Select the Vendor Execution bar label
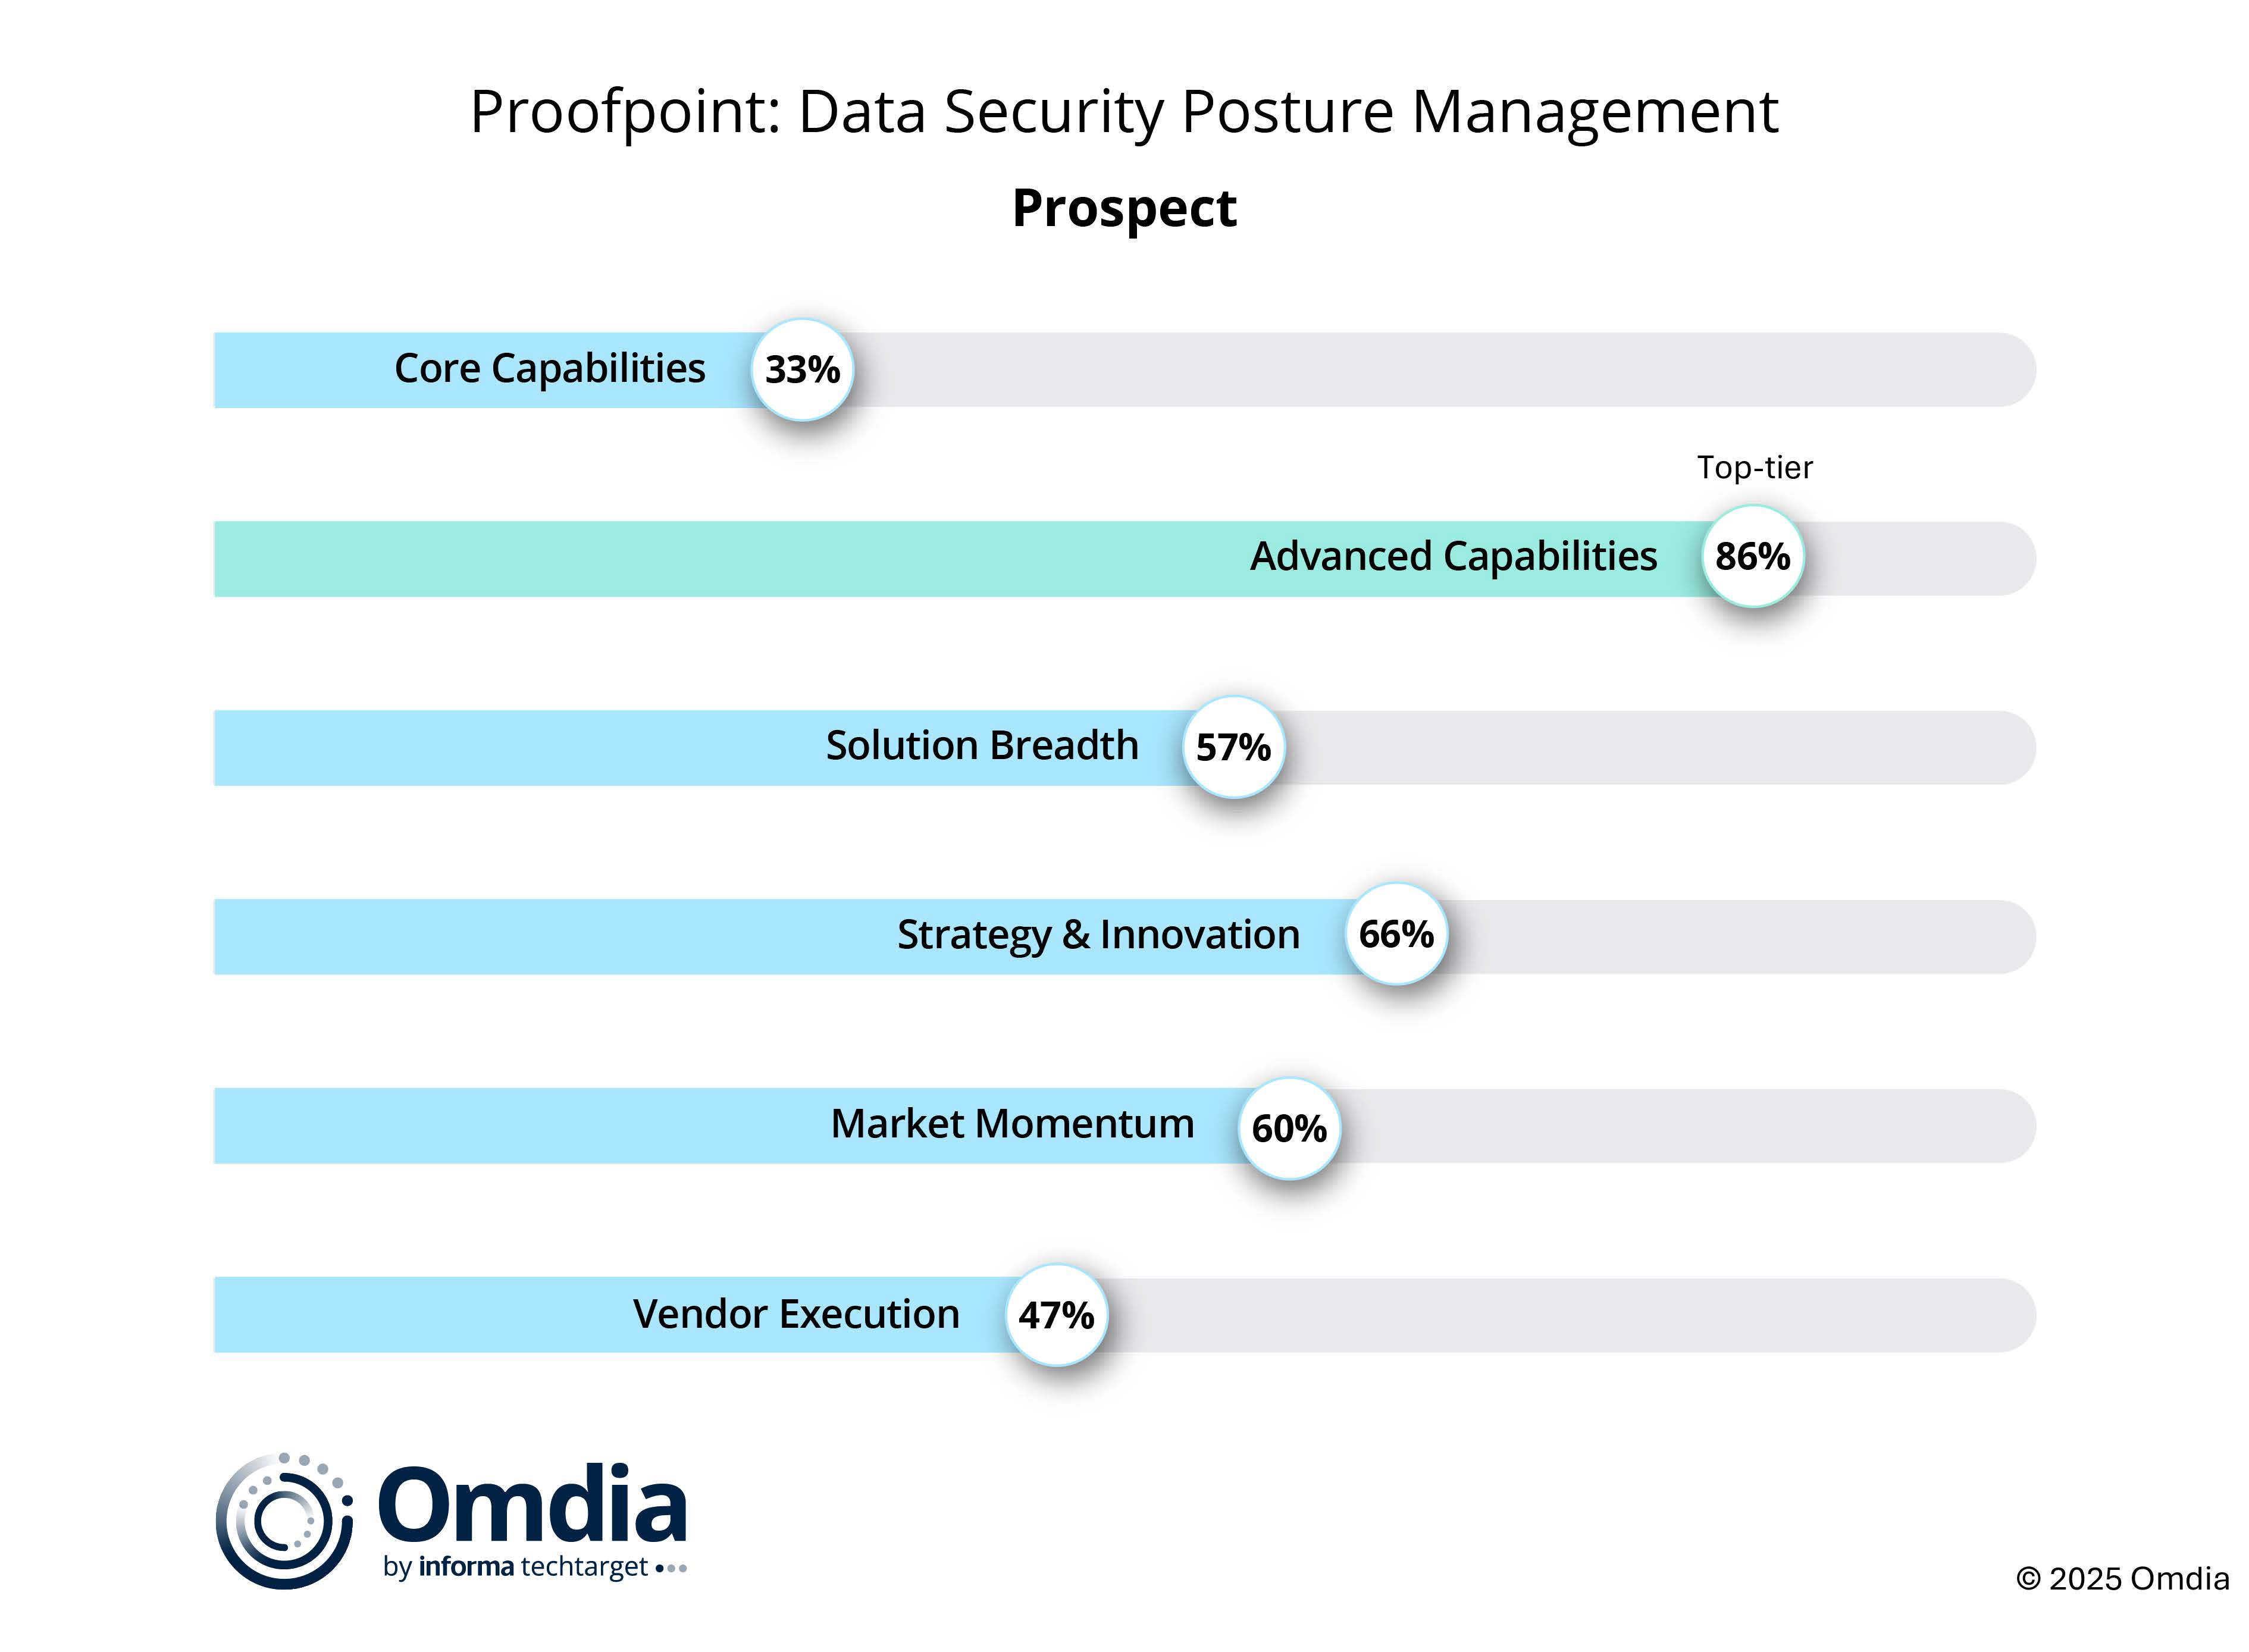 (x=796, y=1314)
